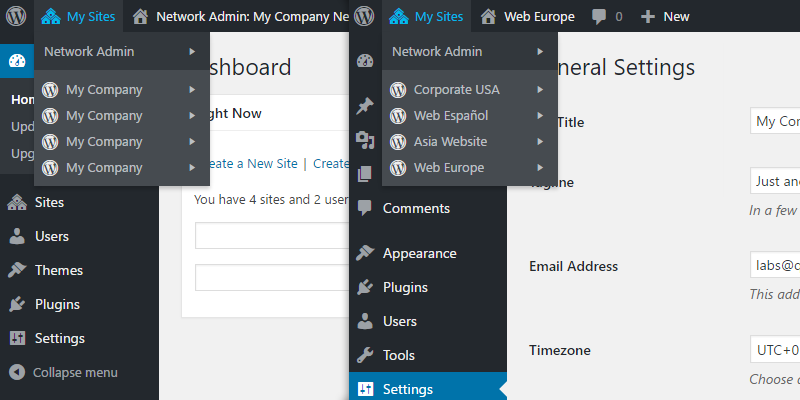This screenshot has height=400, width=800.
Task: Select the Dashboard gauge icon in network admin sidebar
Action: 17,61
